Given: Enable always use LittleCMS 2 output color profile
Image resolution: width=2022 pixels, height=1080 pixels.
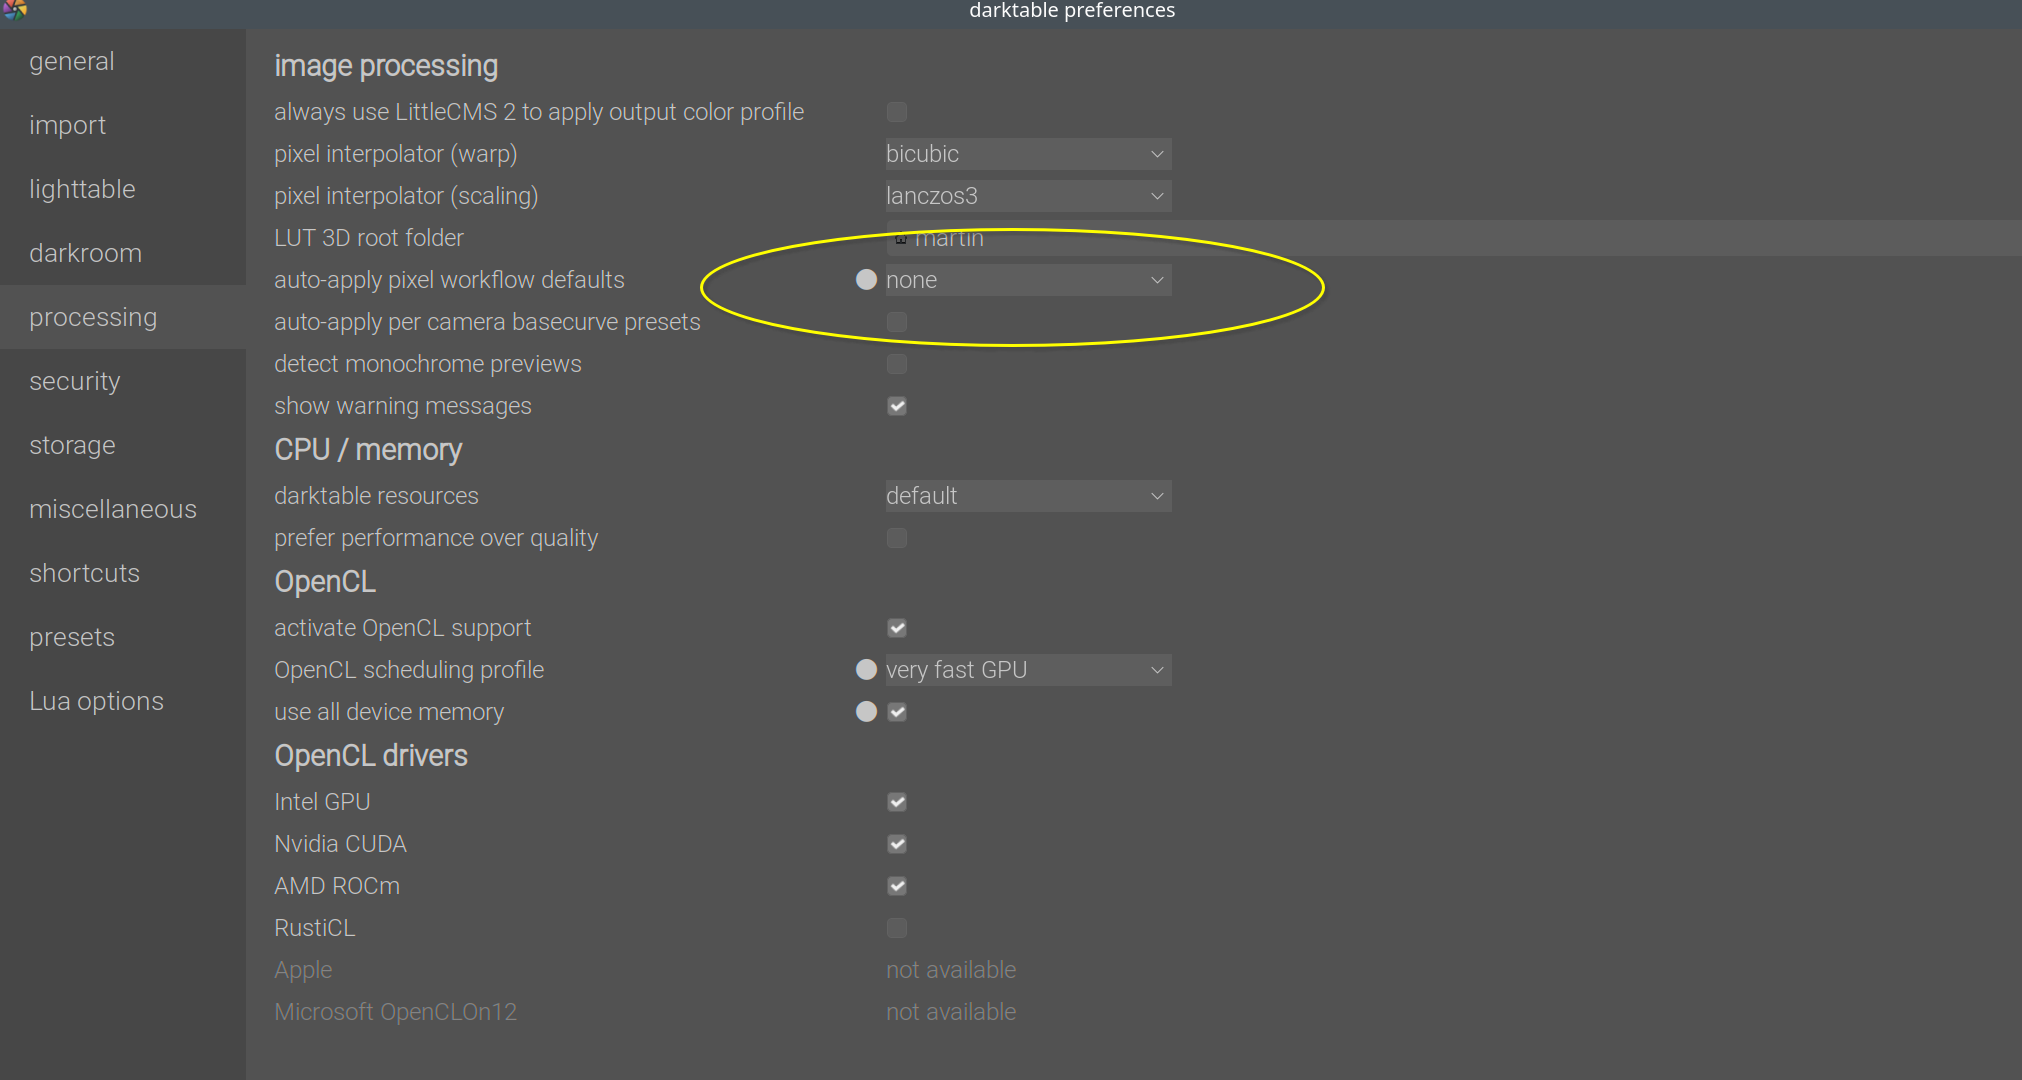Looking at the screenshot, I should click(x=896, y=112).
